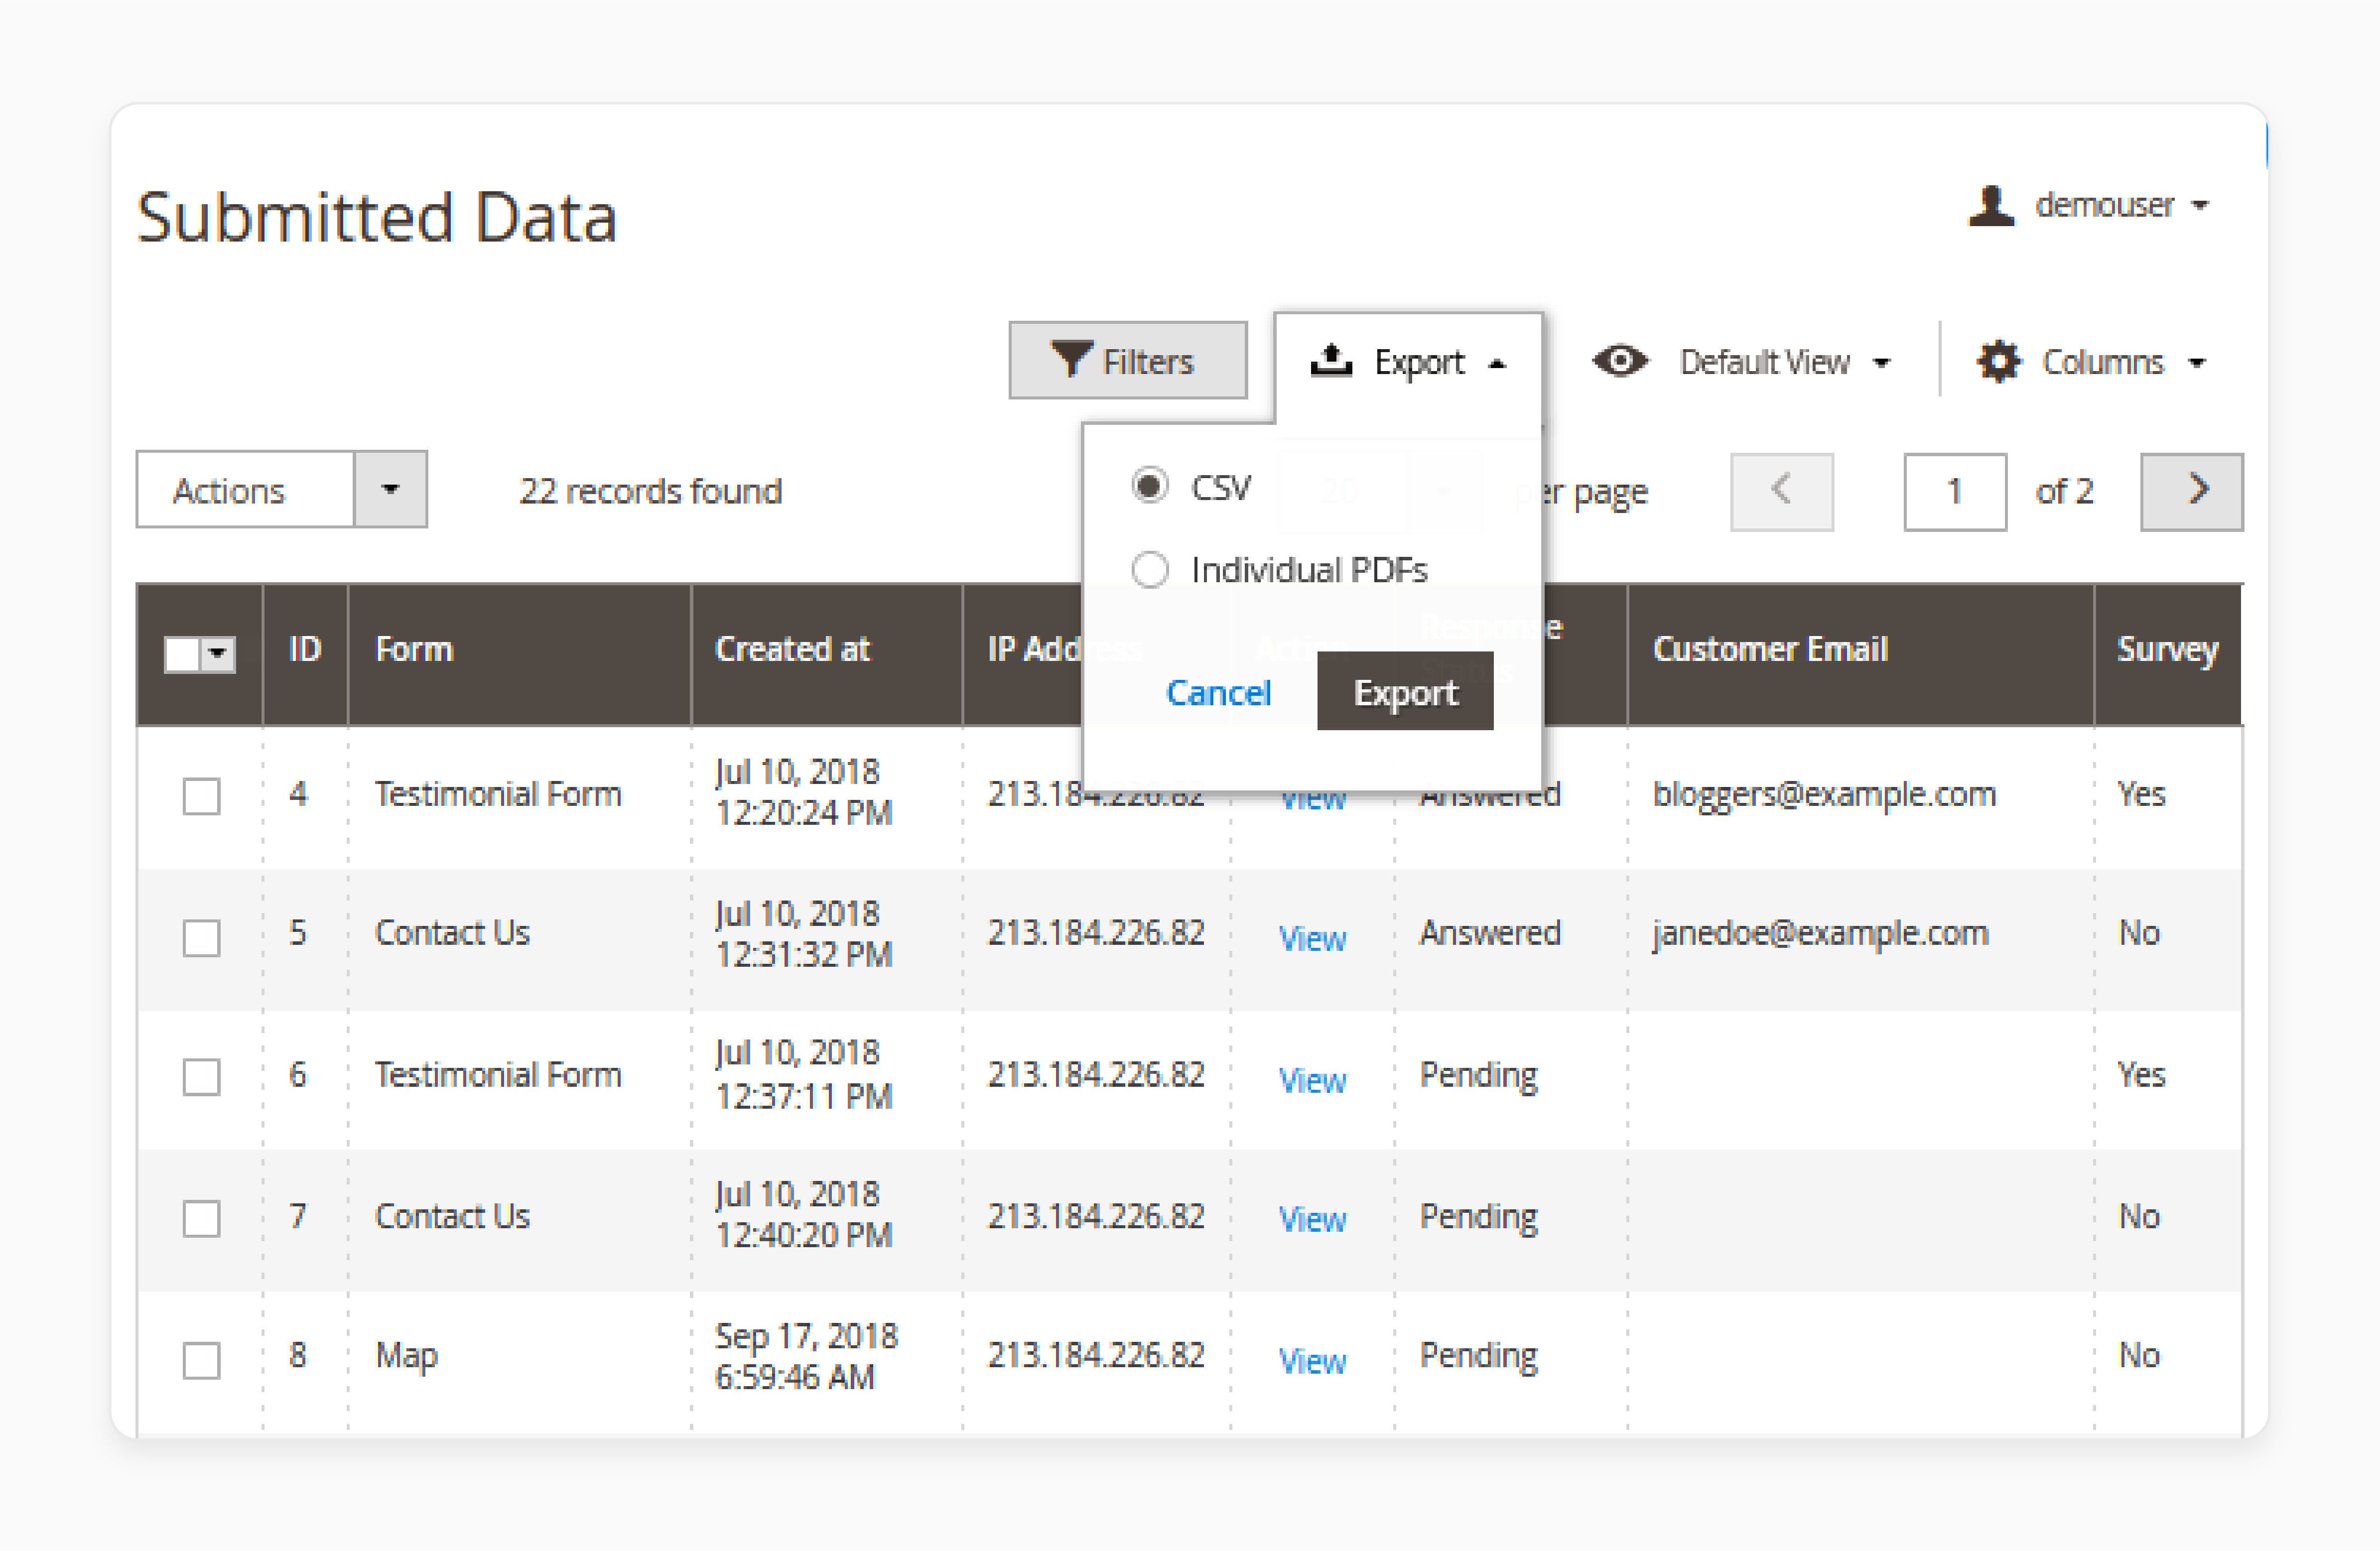The width and height of the screenshot is (2380, 1551).
Task: Click Survey 'No' in ID 5 row
Action: (2139, 933)
